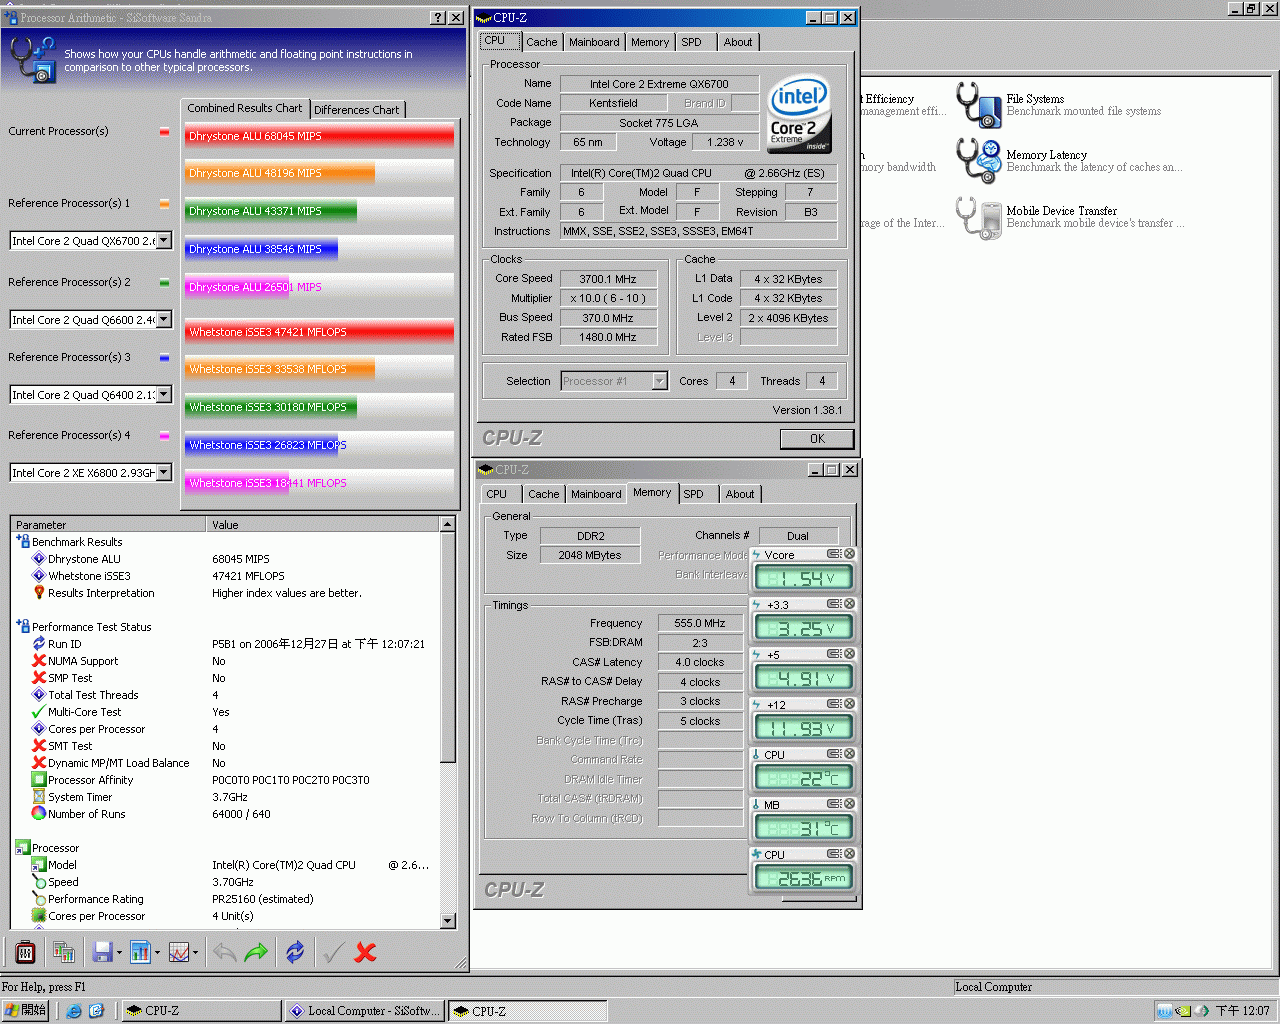
Task: Click the red Current Processor color swatch
Action: (x=164, y=132)
